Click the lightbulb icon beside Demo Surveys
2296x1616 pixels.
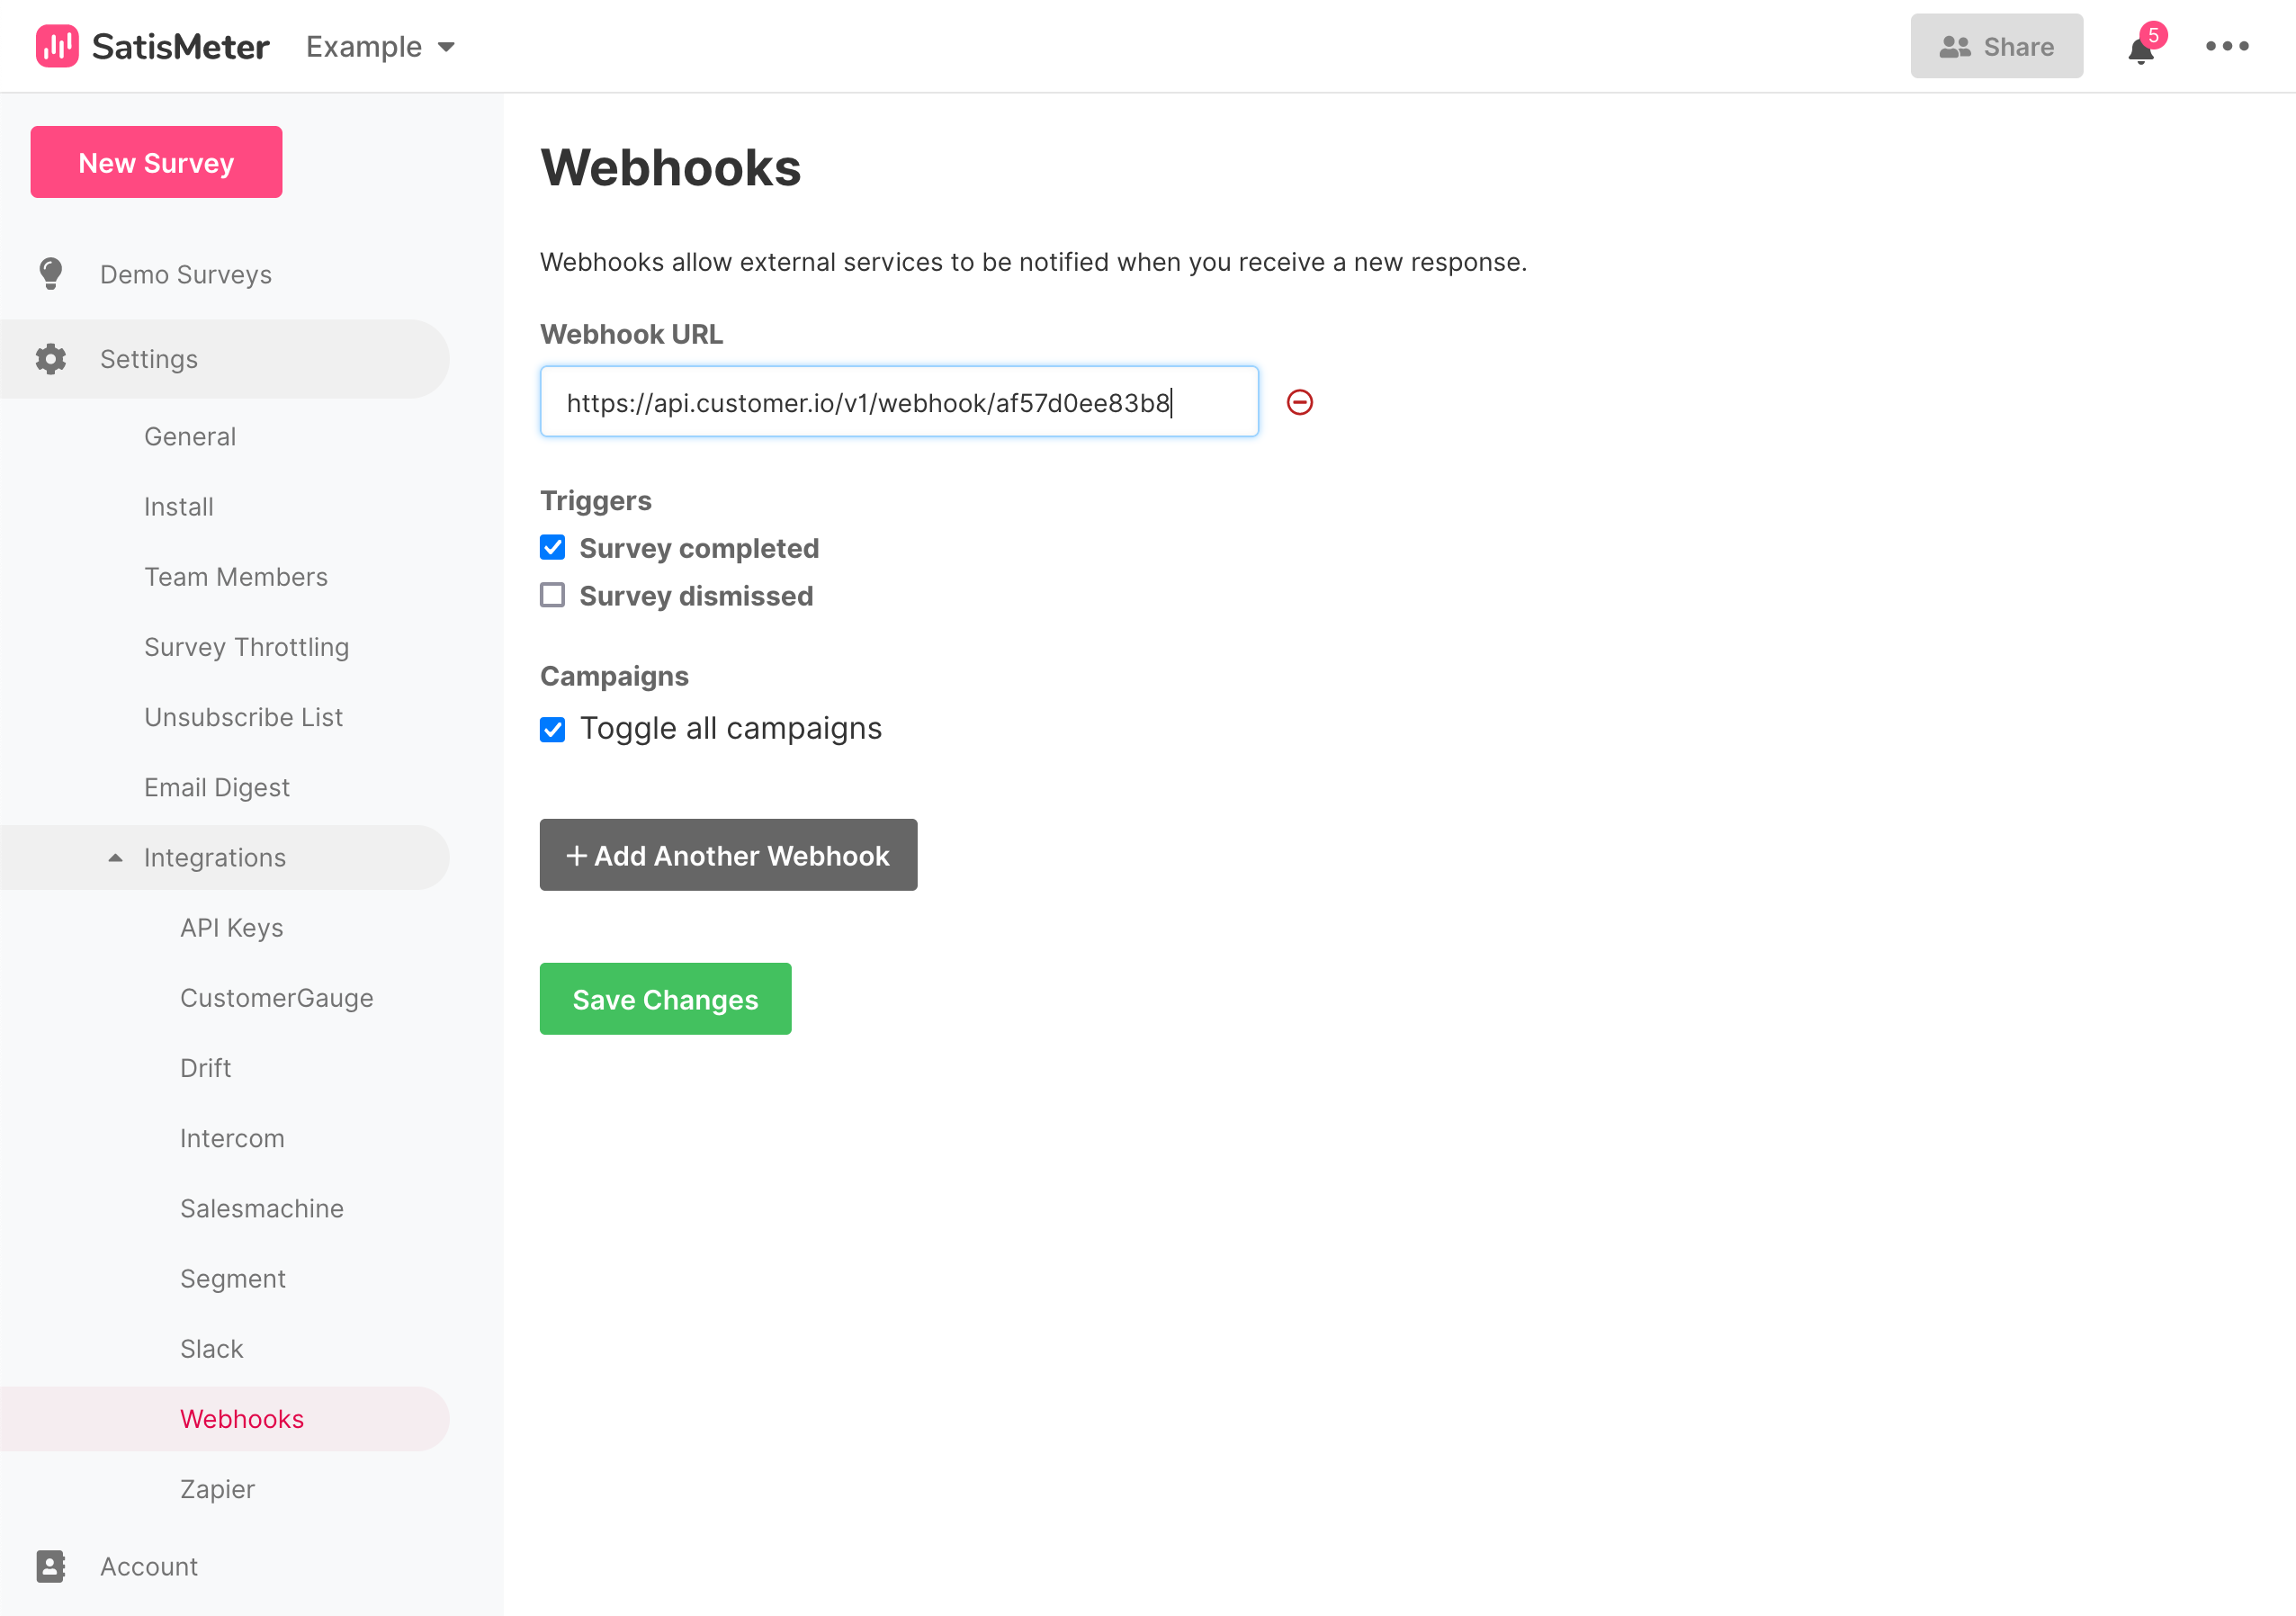pos(51,274)
